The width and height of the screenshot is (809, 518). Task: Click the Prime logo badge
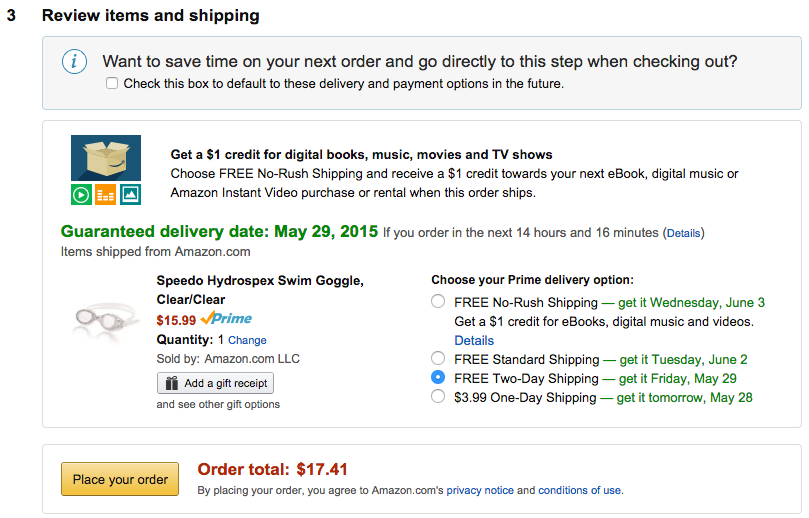tap(226, 319)
